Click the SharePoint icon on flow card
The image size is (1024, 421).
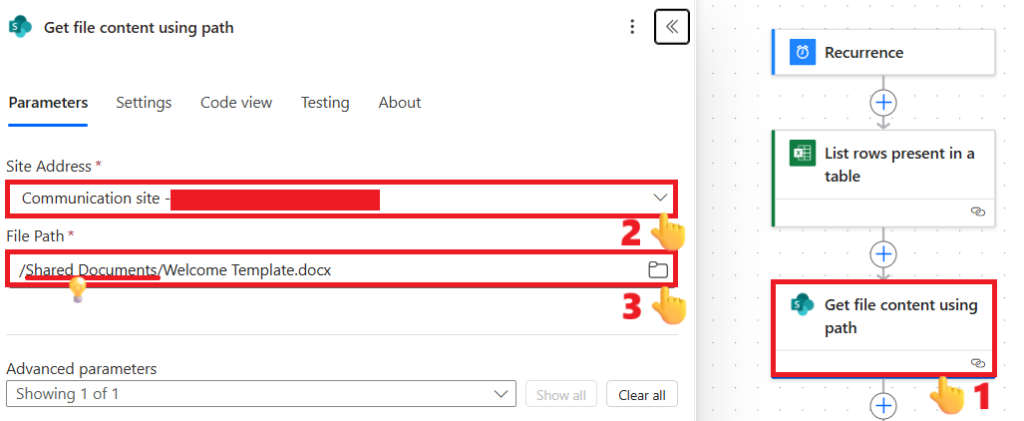tap(802, 306)
